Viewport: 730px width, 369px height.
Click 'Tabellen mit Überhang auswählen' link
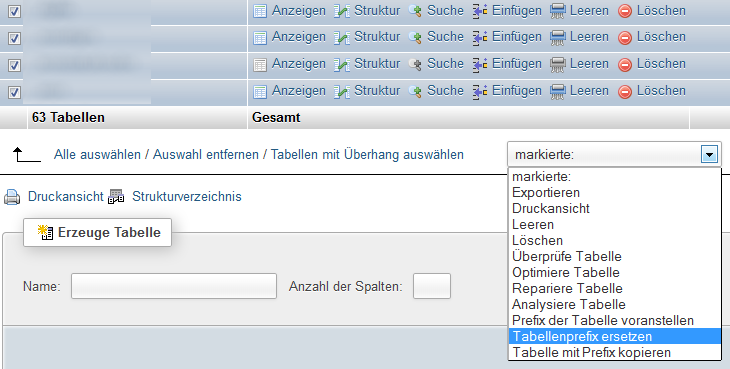(x=367, y=154)
